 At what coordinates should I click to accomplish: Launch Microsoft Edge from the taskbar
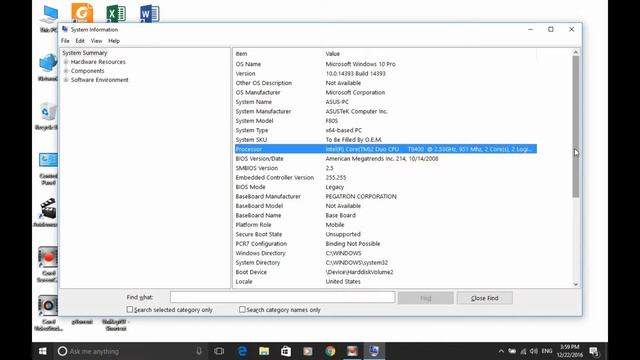tap(242, 351)
